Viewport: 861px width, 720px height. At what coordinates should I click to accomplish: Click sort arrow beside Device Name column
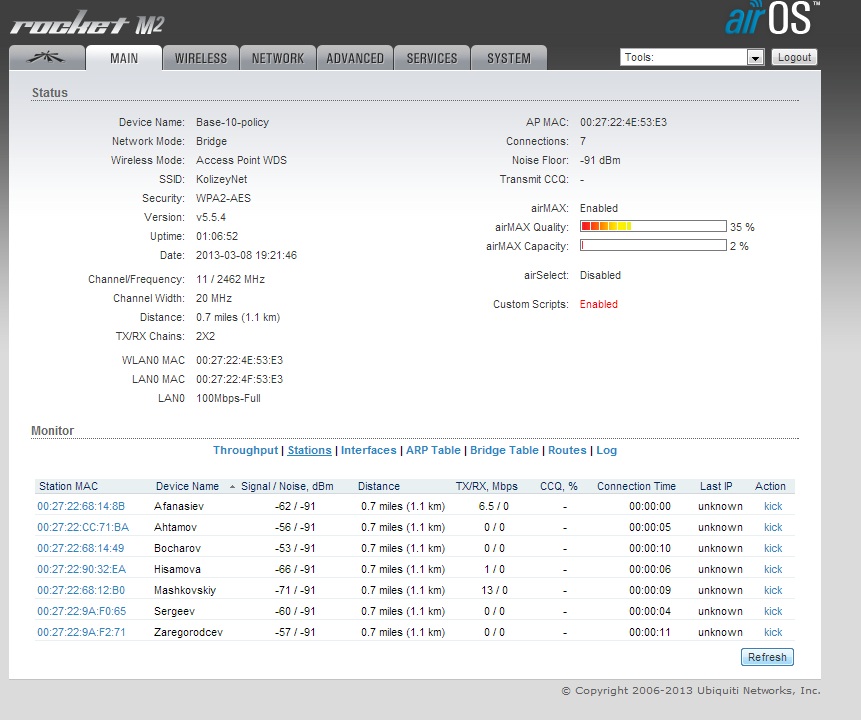pyautogui.click(x=232, y=487)
